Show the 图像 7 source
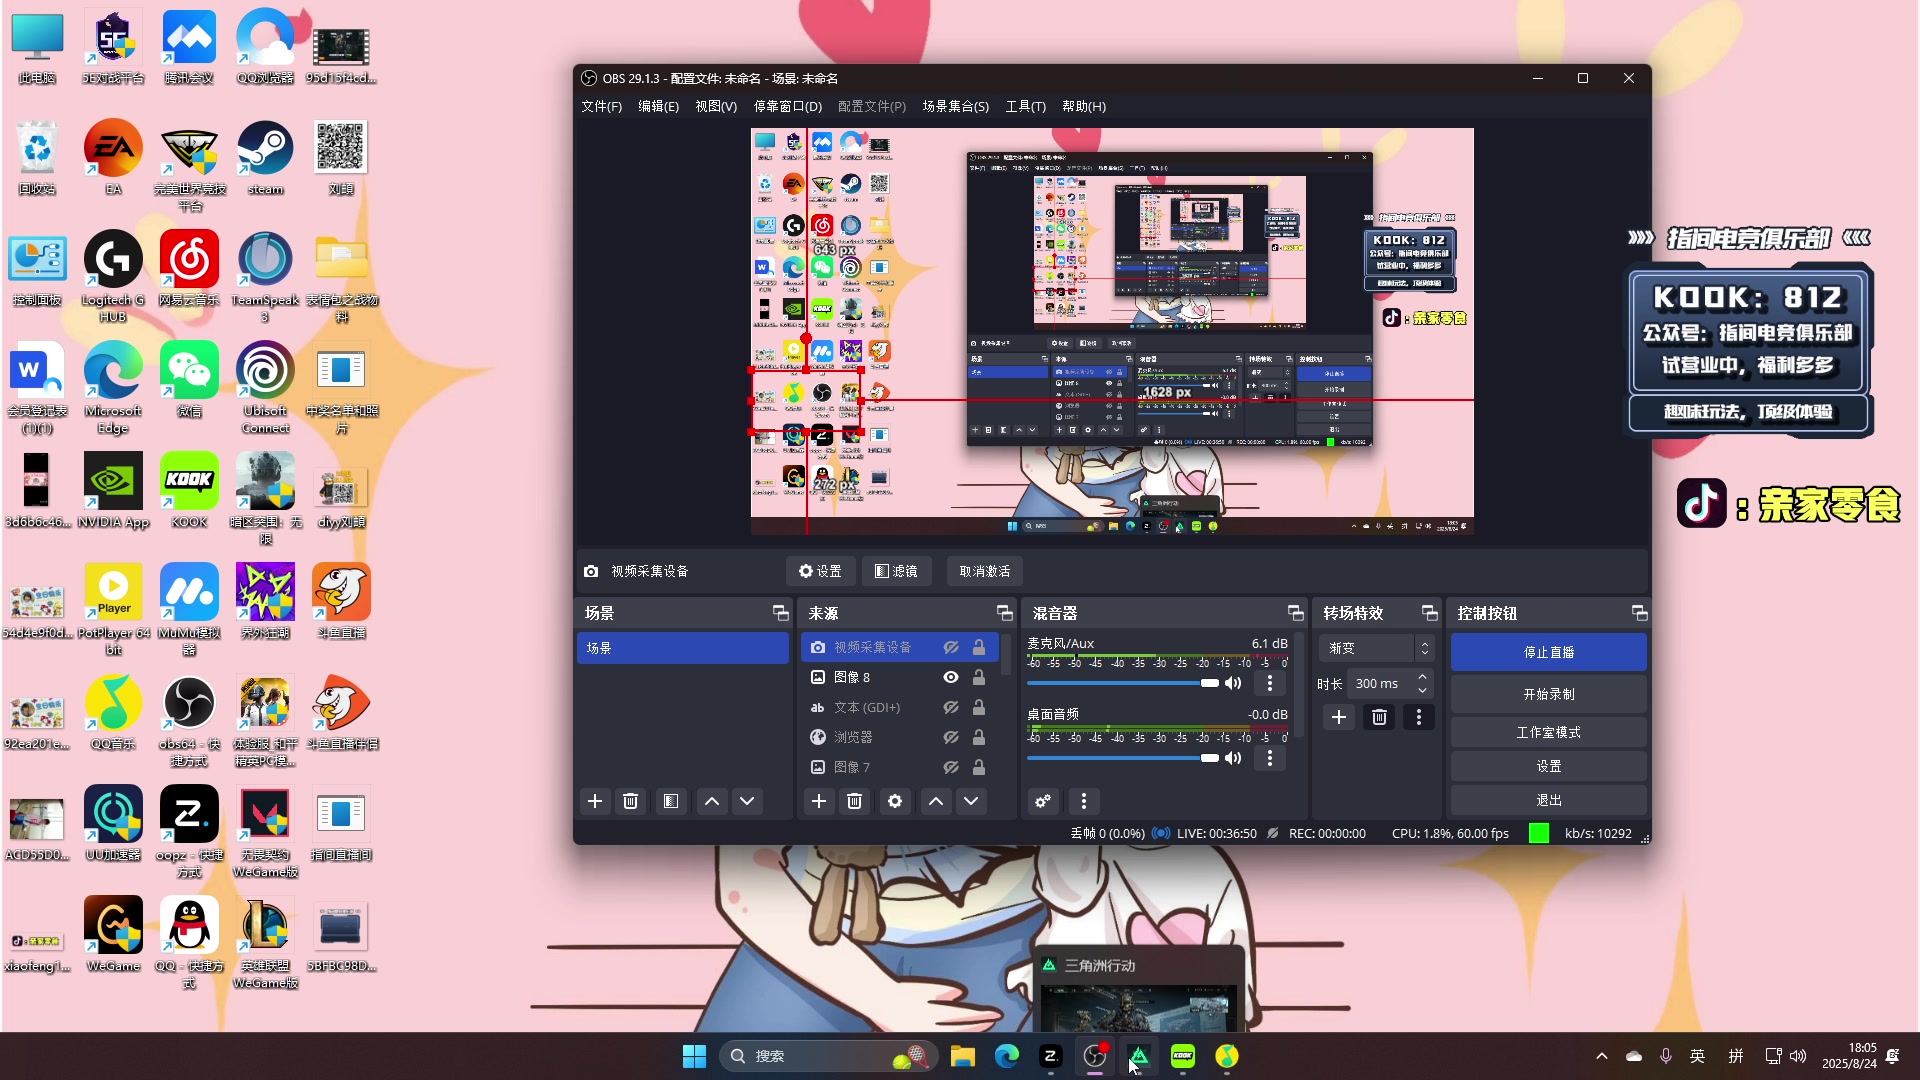The width and height of the screenshot is (1920, 1080). [x=951, y=767]
